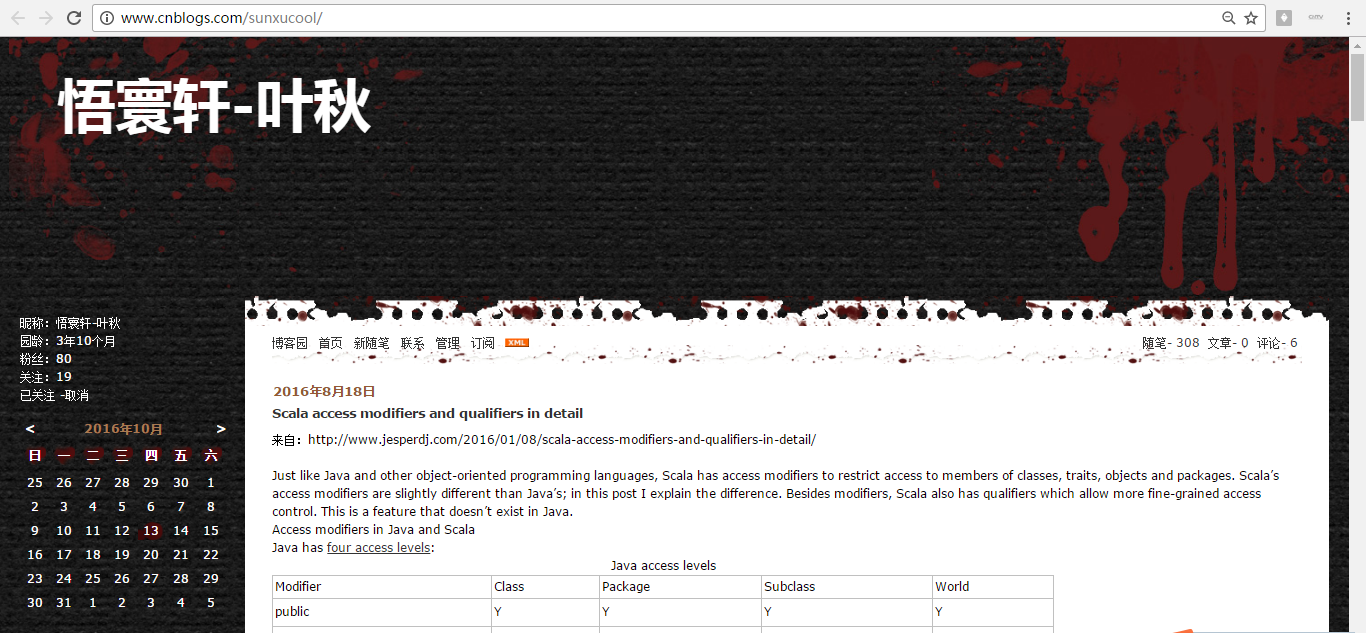Click the 'Subclass' table header cell
Viewport: 1366px width, 633px height.
click(x=846, y=587)
